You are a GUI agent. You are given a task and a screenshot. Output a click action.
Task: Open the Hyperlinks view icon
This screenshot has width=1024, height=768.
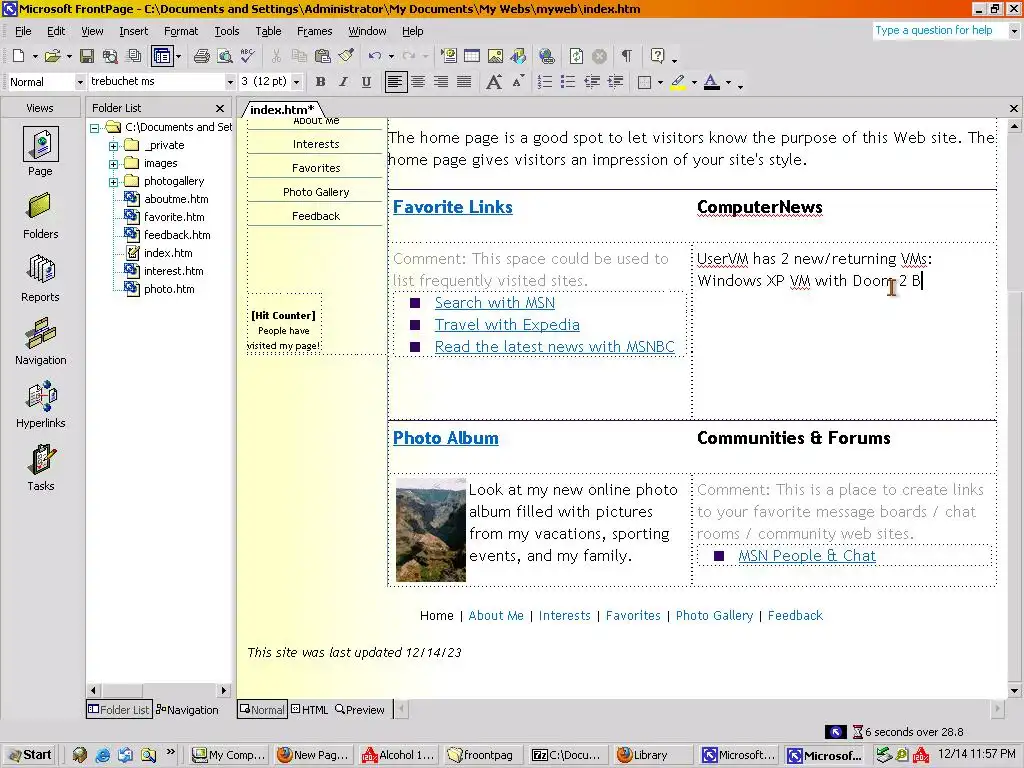[40, 405]
